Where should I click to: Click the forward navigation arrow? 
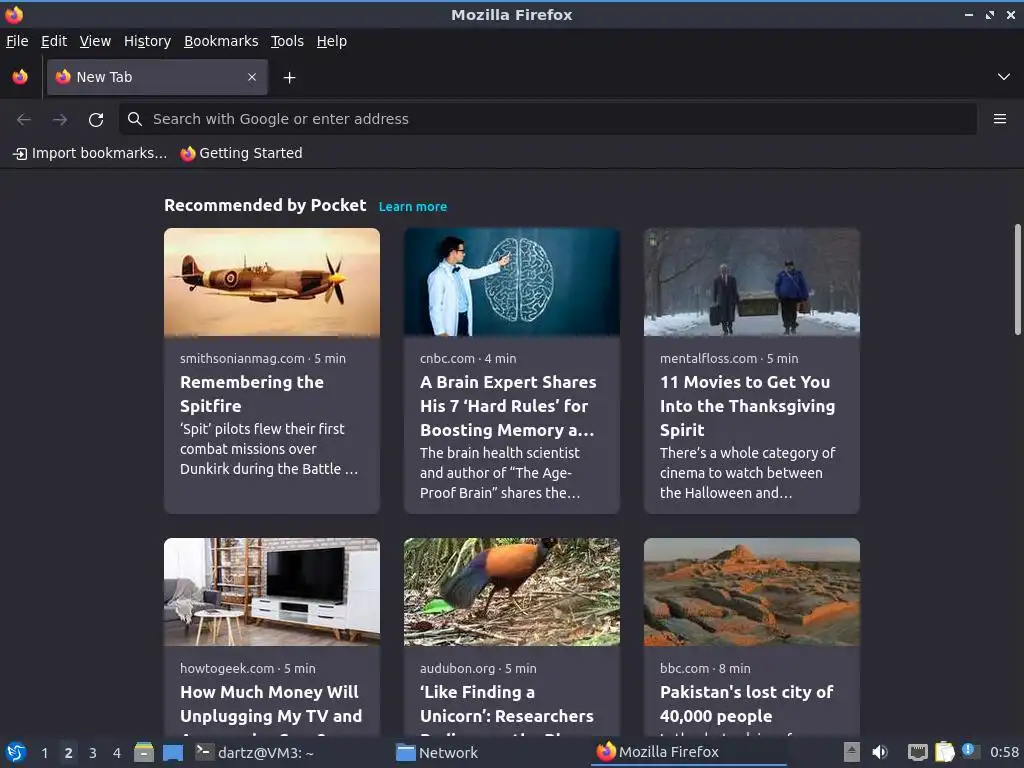(60, 119)
